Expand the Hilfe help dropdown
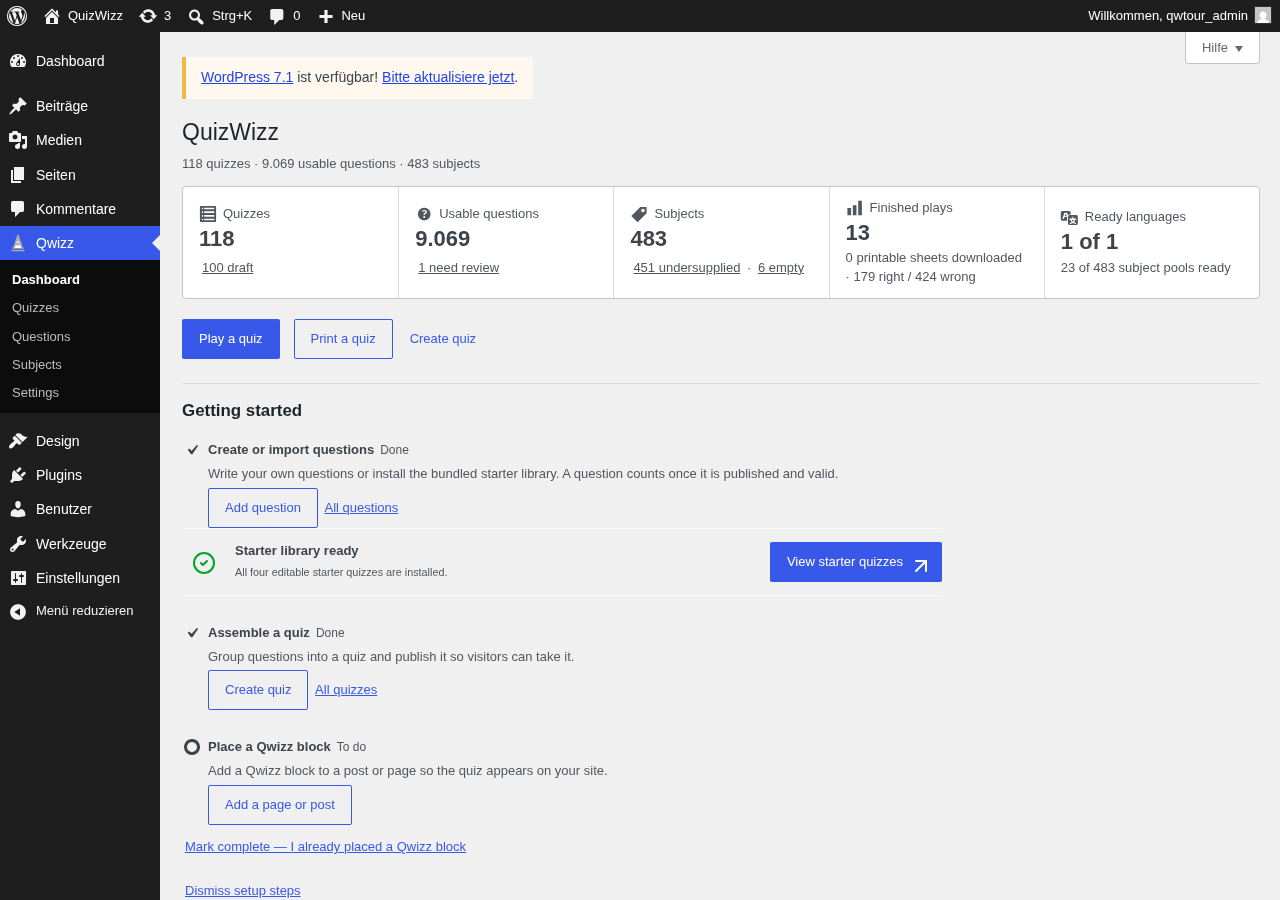The image size is (1280, 900). 1222,47
